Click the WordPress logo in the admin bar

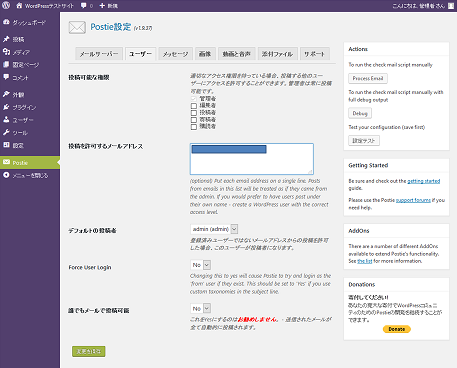point(6,5)
